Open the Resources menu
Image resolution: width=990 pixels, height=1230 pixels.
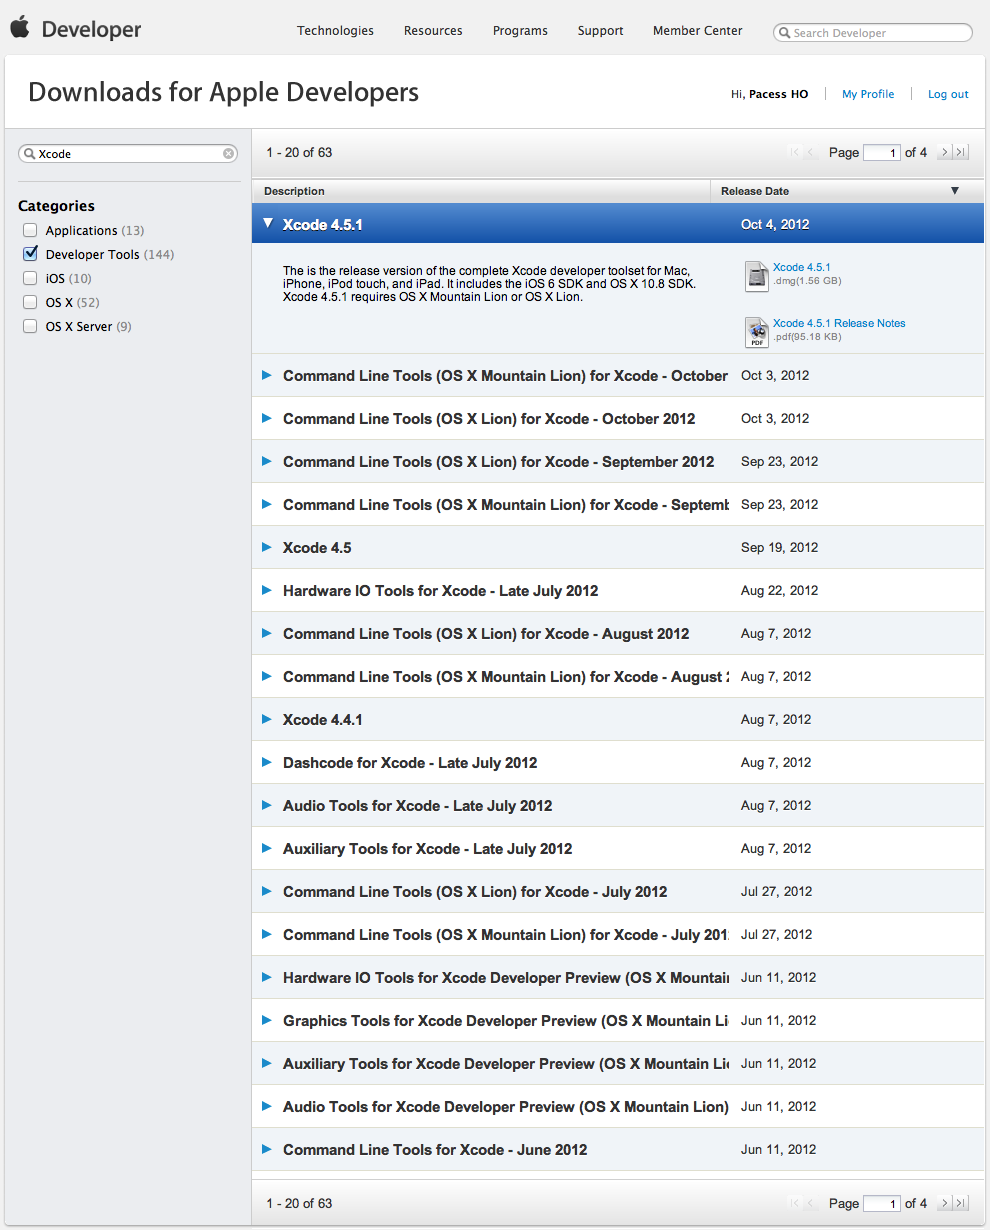point(433,31)
